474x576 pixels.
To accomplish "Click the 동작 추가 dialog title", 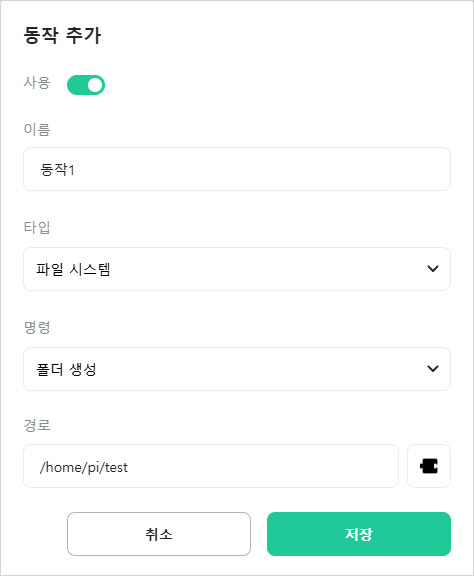I will [62, 36].
